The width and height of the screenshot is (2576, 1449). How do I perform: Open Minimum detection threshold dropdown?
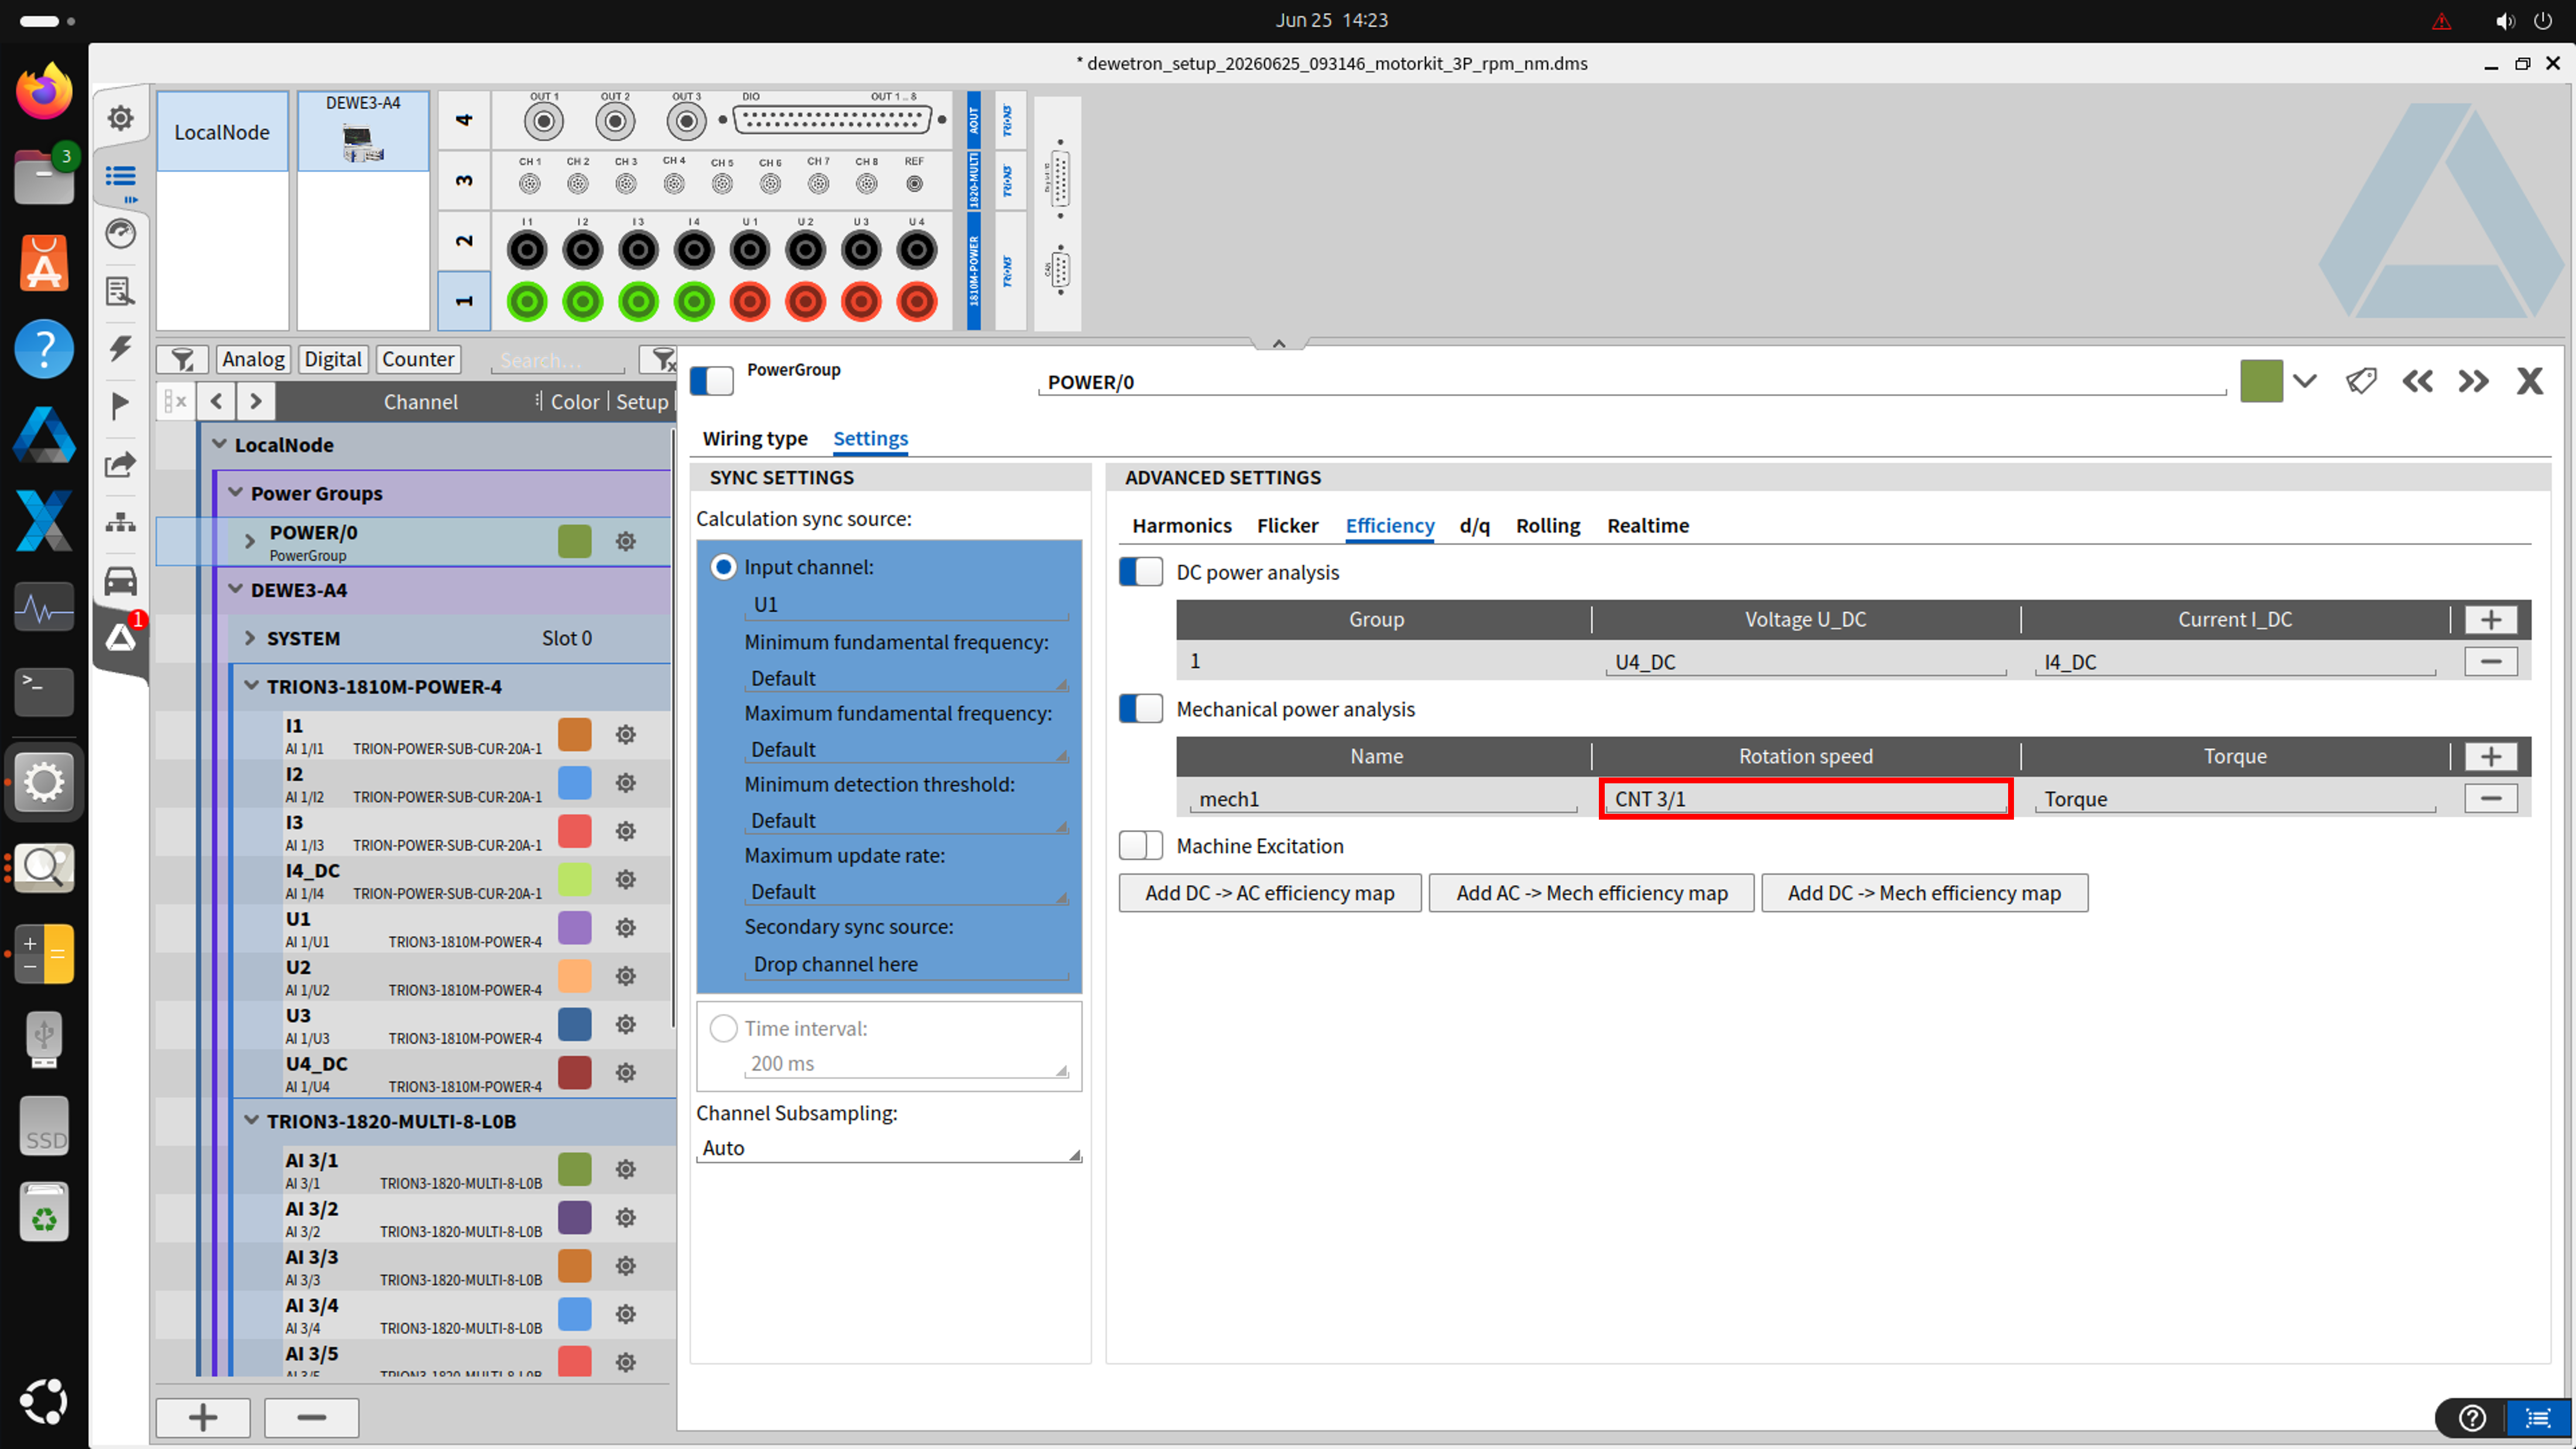[x=907, y=821]
